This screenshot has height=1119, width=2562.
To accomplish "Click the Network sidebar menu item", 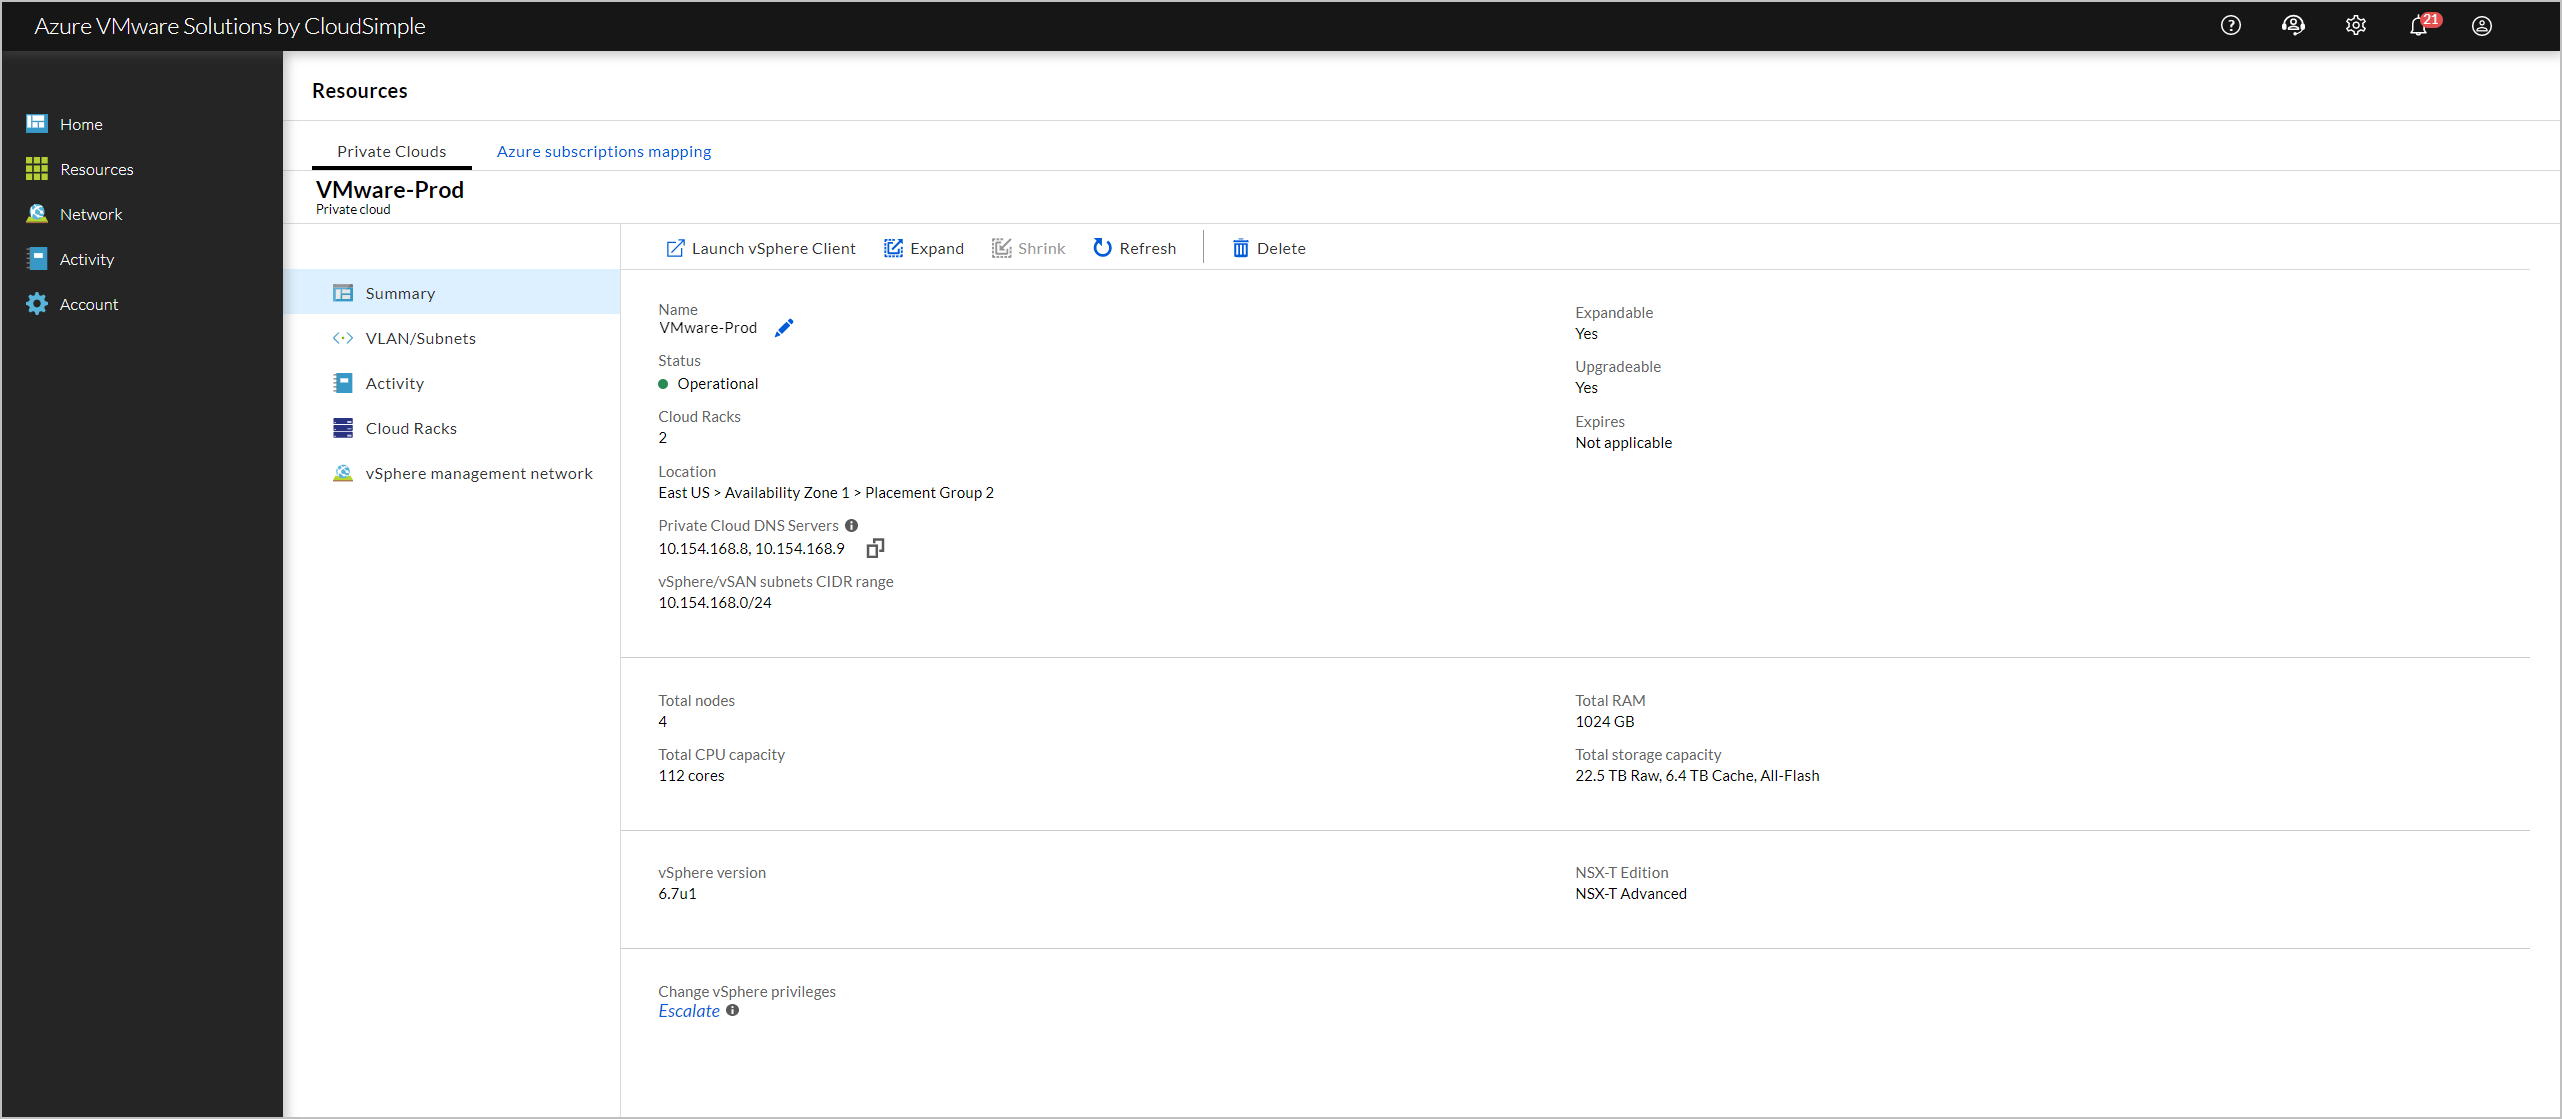I will (x=92, y=212).
